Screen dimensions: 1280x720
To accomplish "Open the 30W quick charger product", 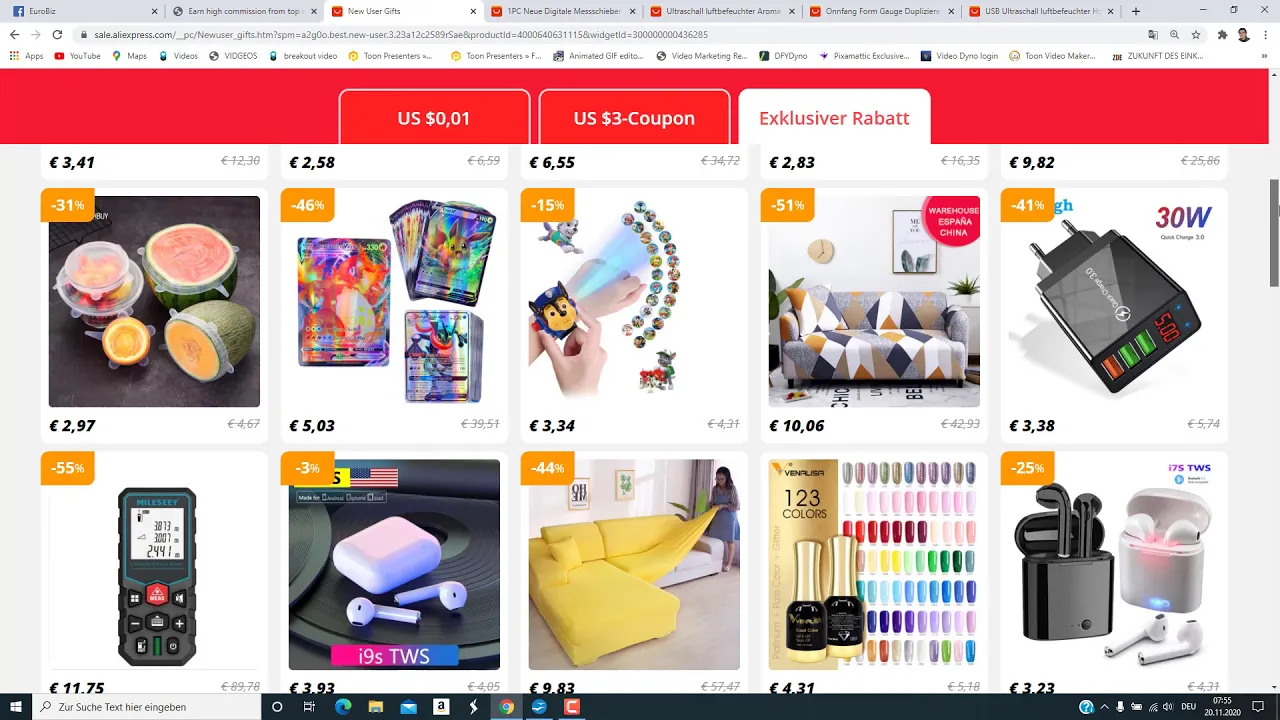I will point(1114,315).
